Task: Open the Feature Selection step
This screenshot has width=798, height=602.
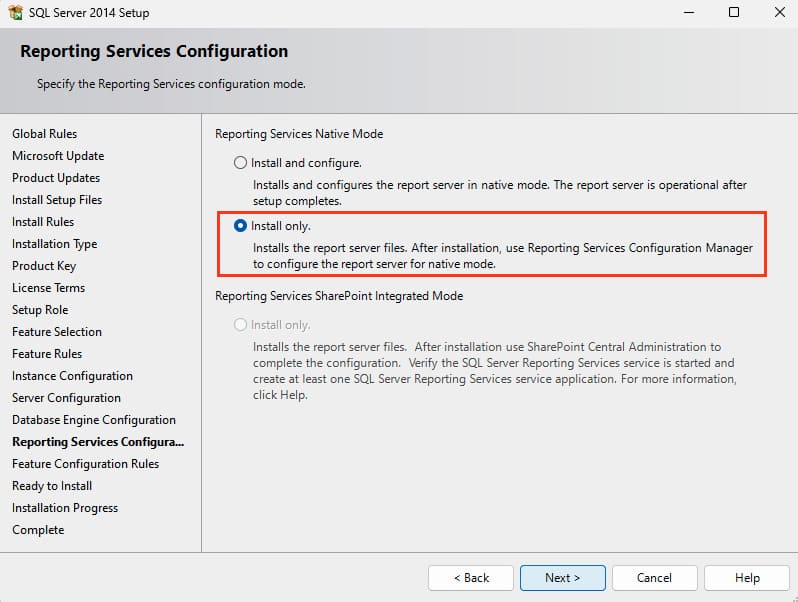Action: (x=57, y=332)
